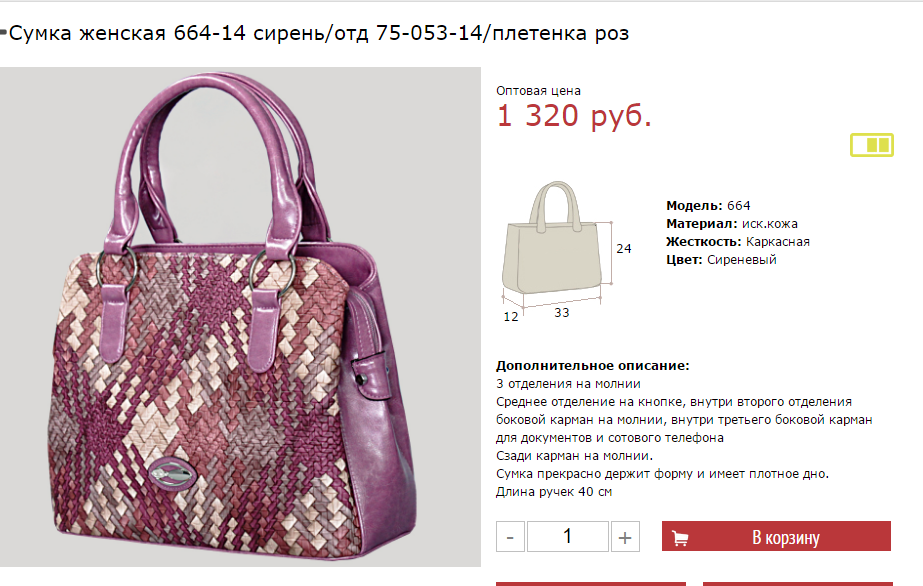The image size is (923, 586).
Task: Click the height value 24 on the diagram
Action: pyautogui.click(x=623, y=249)
